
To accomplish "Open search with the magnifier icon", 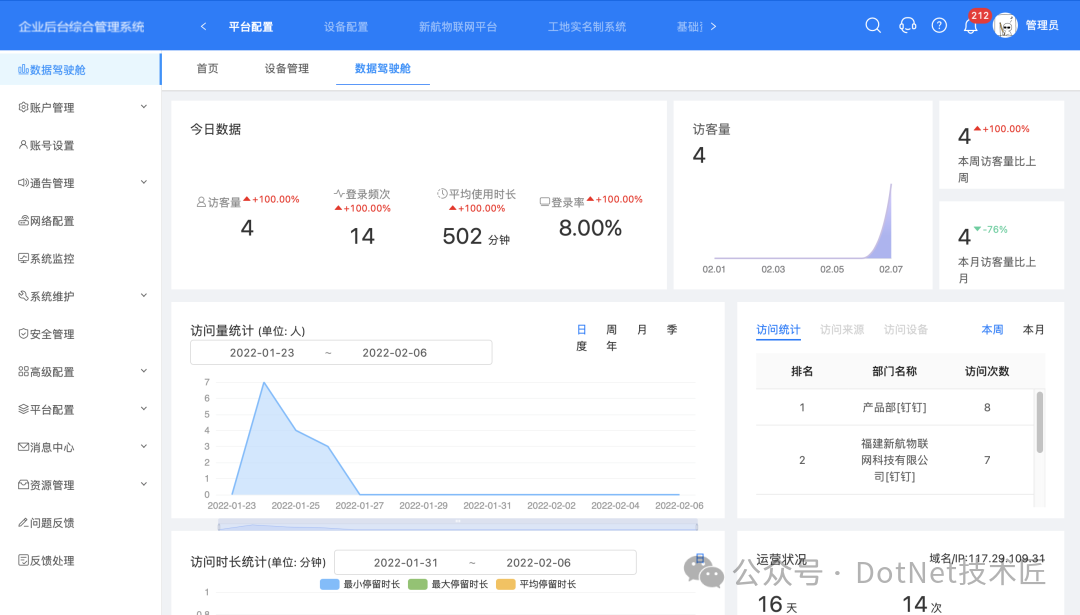I will 873,25.
